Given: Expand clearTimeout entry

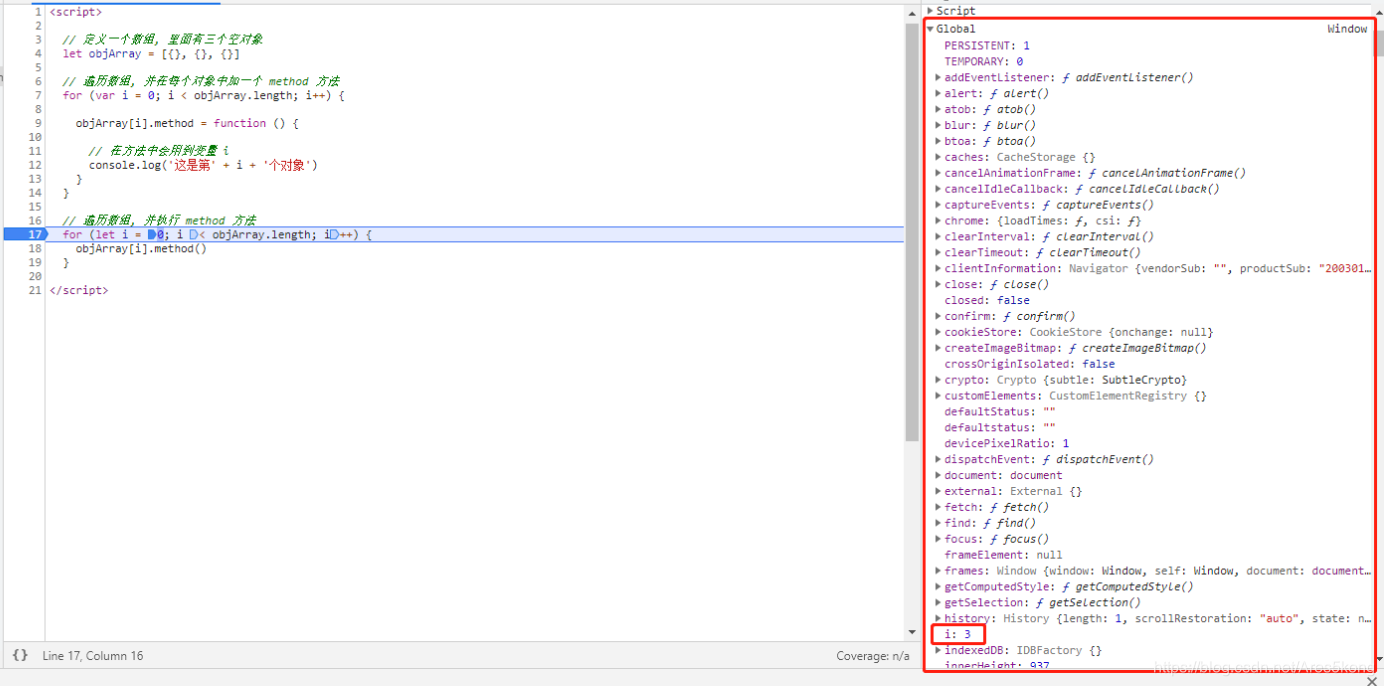Looking at the screenshot, I should [938, 252].
